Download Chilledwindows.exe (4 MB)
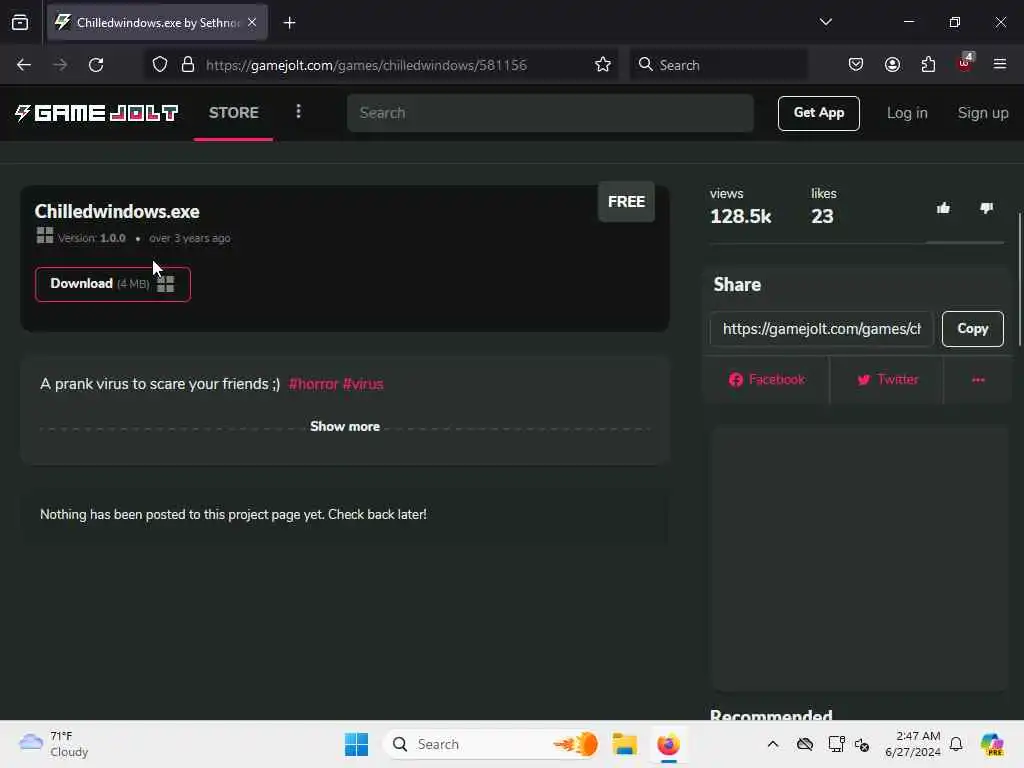Viewport: 1024px width, 768px height. click(113, 284)
